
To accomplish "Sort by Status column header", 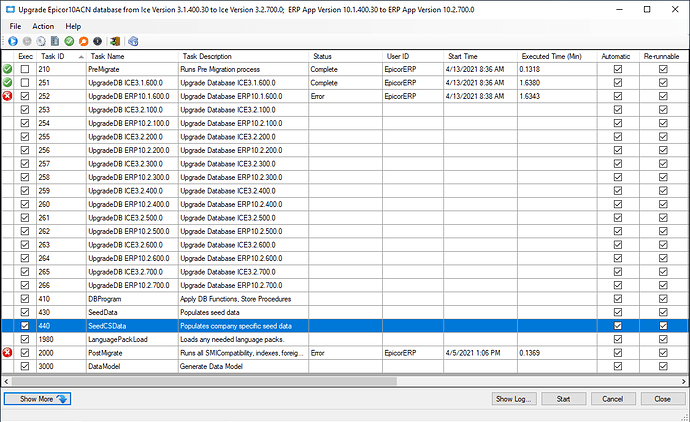I will [345, 56].
